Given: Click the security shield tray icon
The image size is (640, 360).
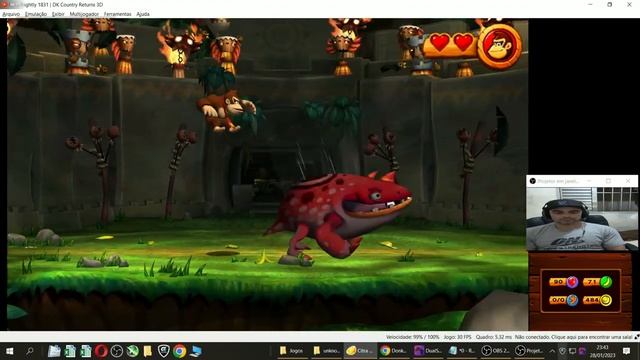Looking at the screenshot, I should click(562, 351).
